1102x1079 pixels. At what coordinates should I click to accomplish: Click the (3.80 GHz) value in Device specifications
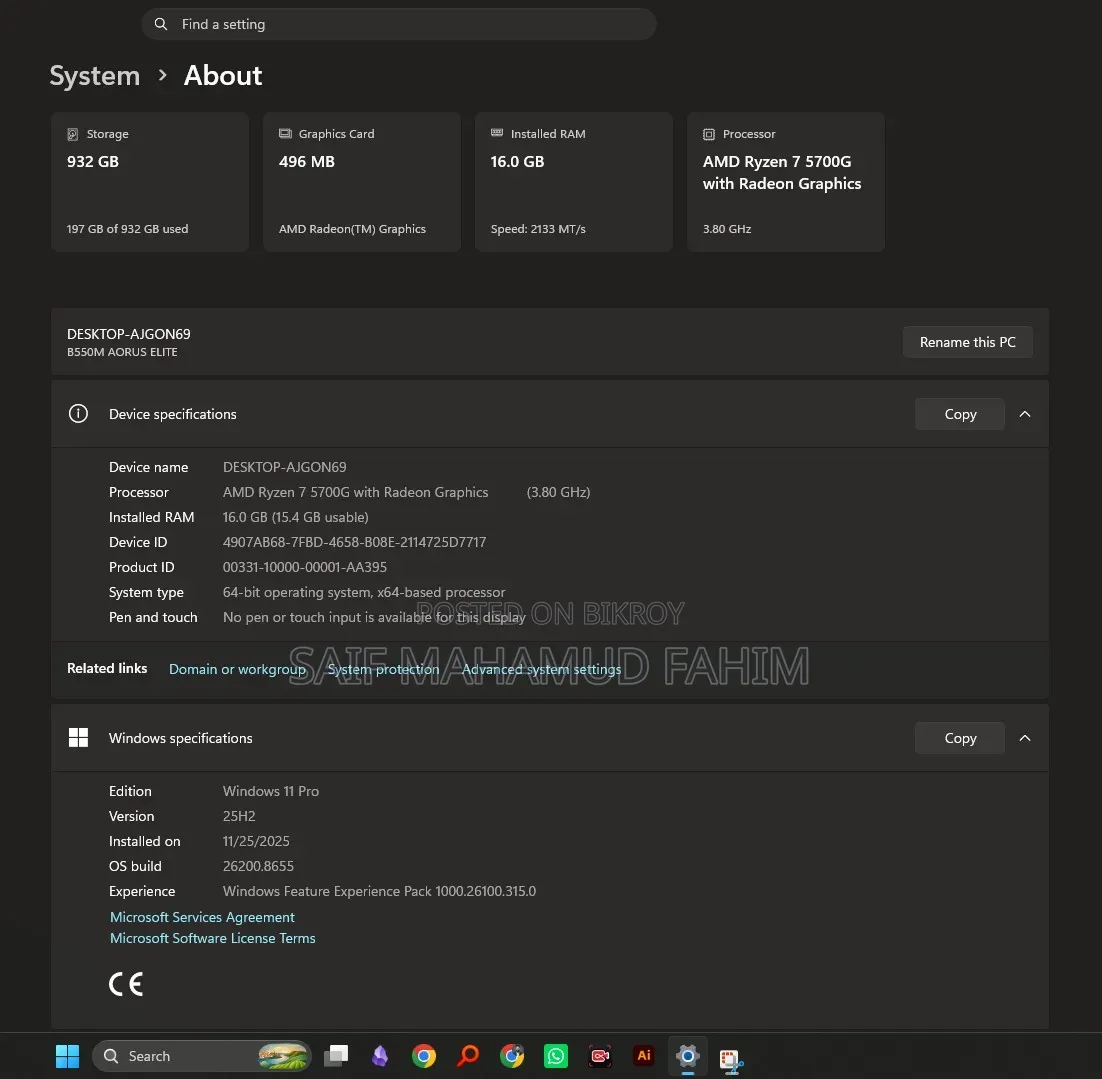coord(558,492)
